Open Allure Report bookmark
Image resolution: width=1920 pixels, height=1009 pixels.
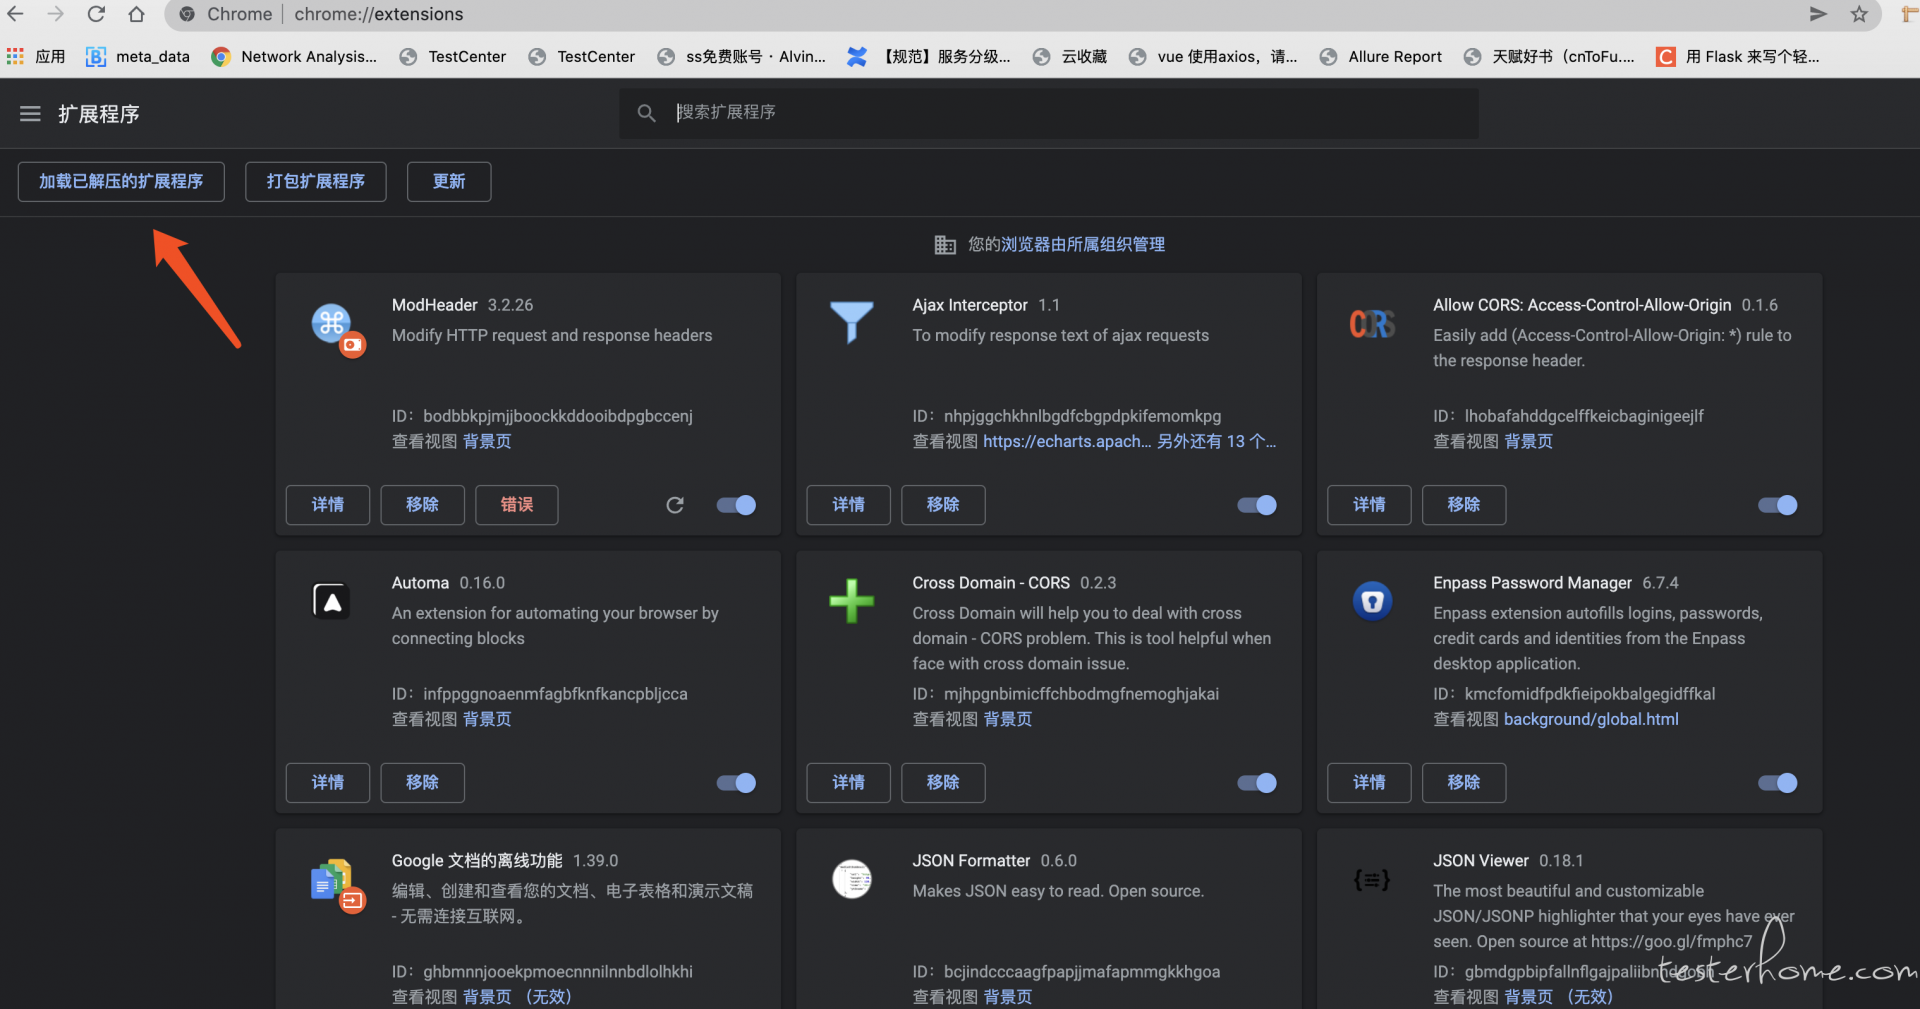point(1381,57)
